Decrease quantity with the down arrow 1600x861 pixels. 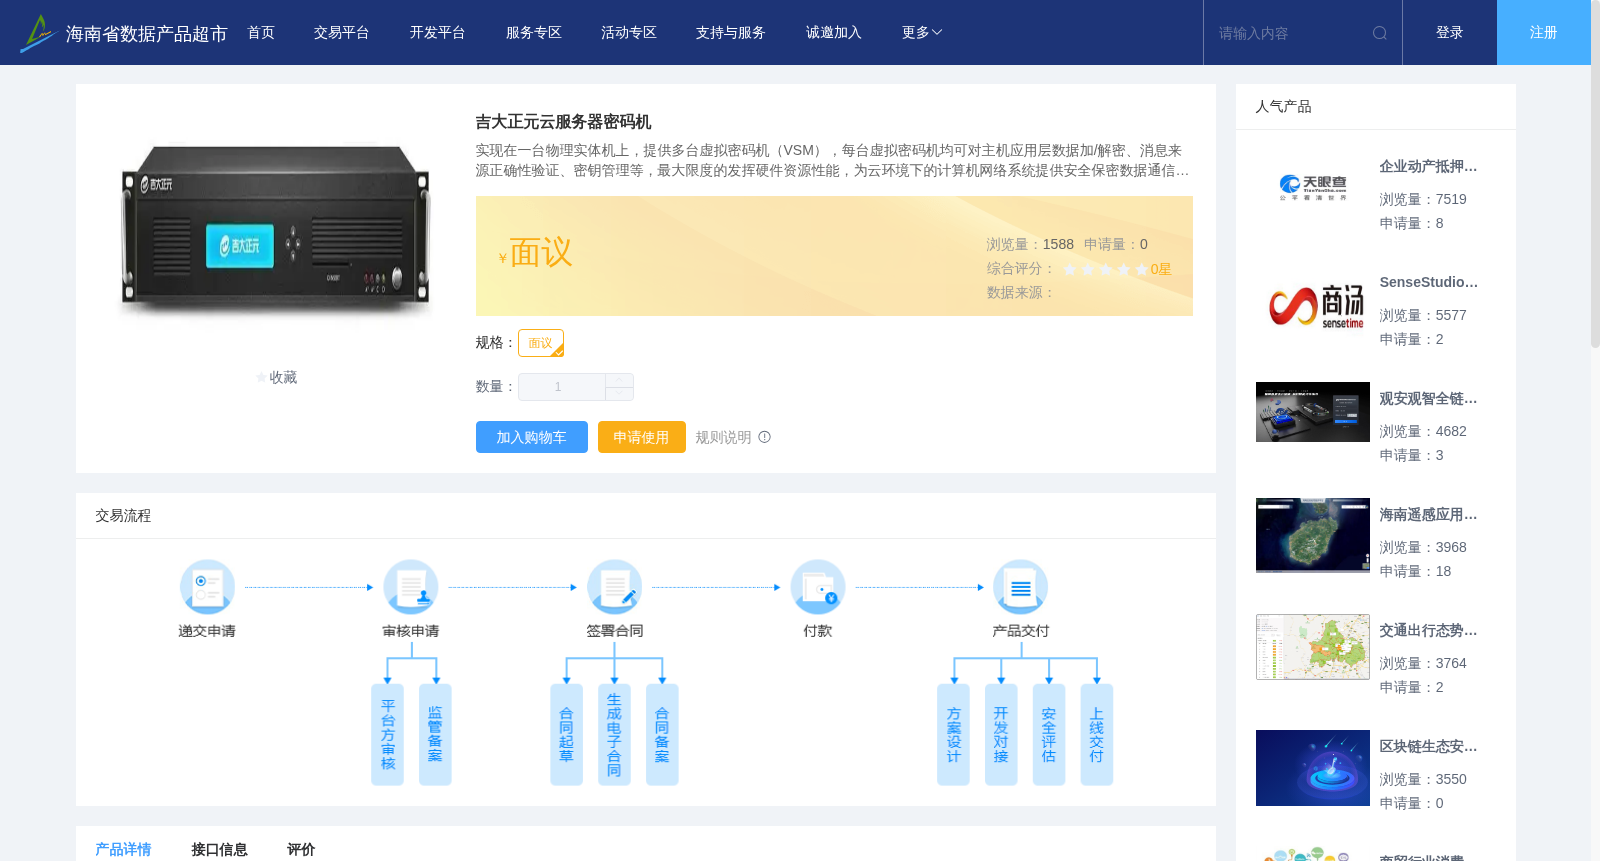point(619,394)
